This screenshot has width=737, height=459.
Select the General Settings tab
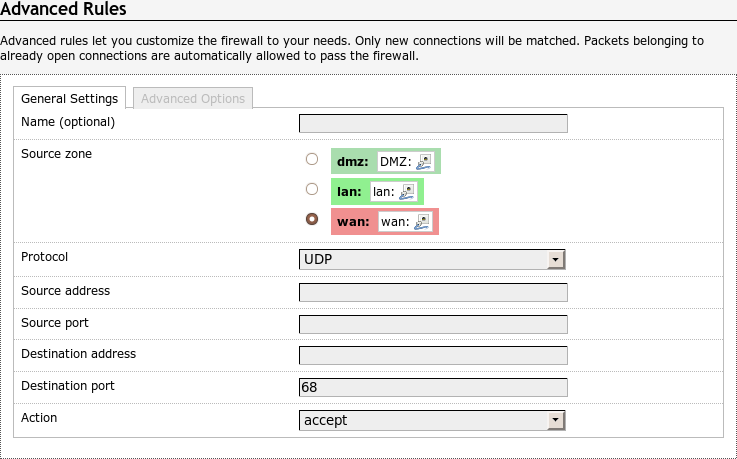click(x=70, y=98)
